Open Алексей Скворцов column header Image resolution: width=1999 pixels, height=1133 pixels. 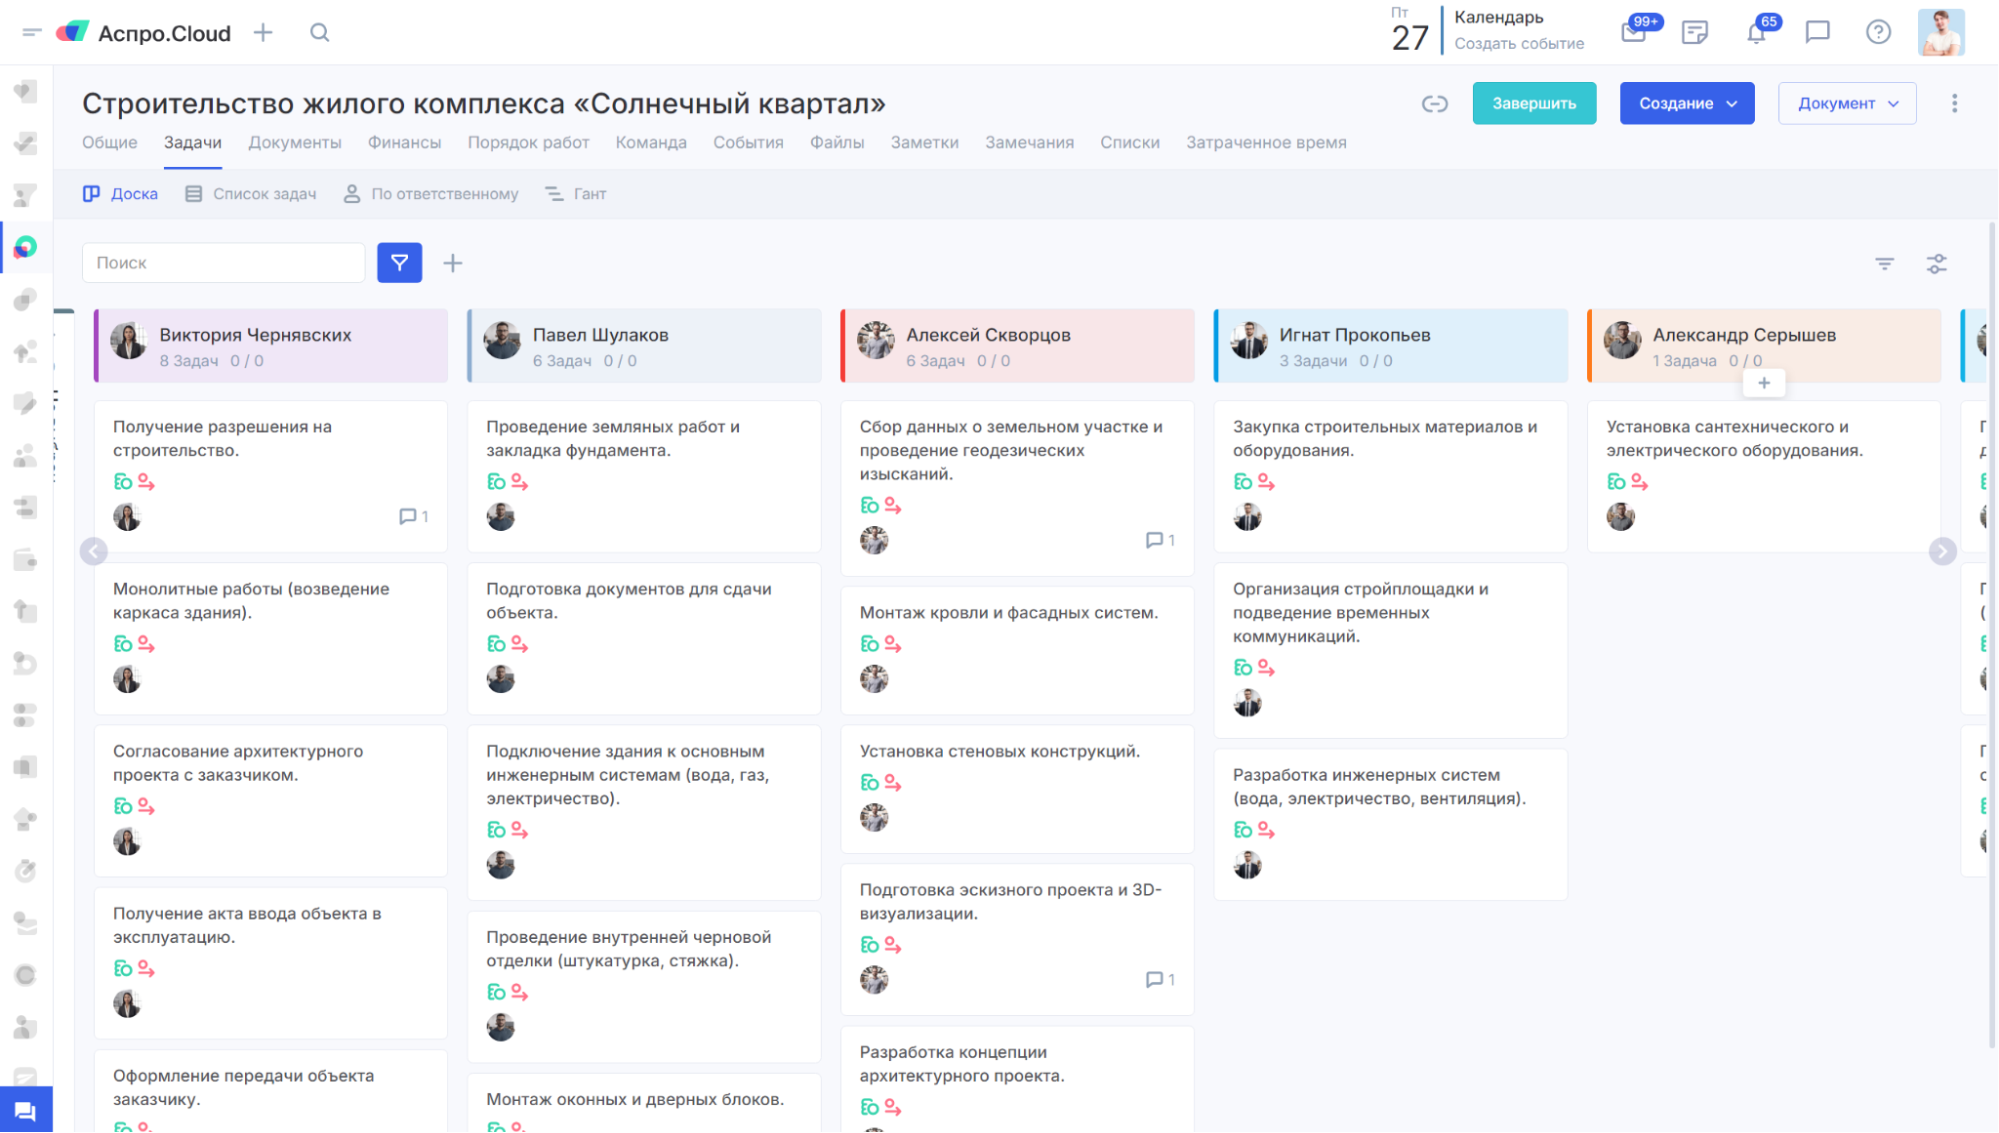pyautogui.click(x=1018, y=346)
